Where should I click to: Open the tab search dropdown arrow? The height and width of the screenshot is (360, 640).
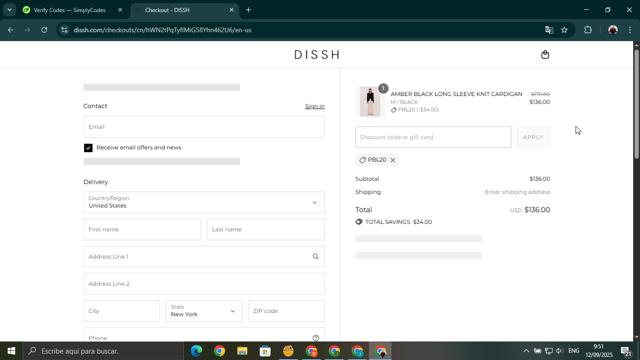9,10
